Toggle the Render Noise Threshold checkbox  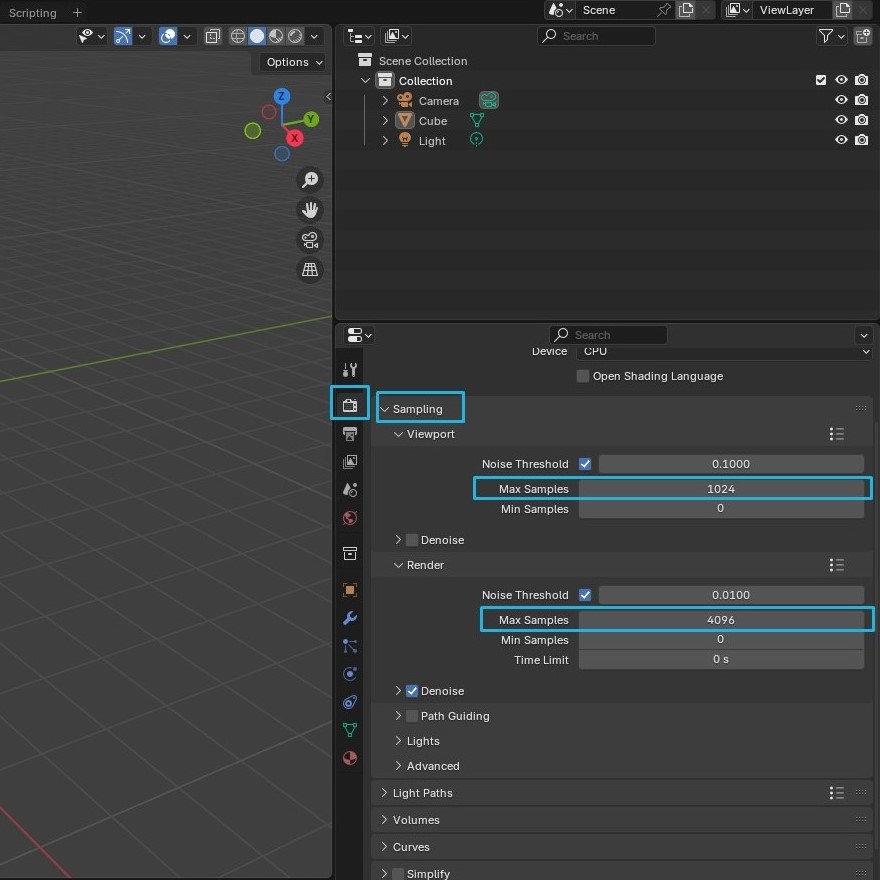(585, 594)
